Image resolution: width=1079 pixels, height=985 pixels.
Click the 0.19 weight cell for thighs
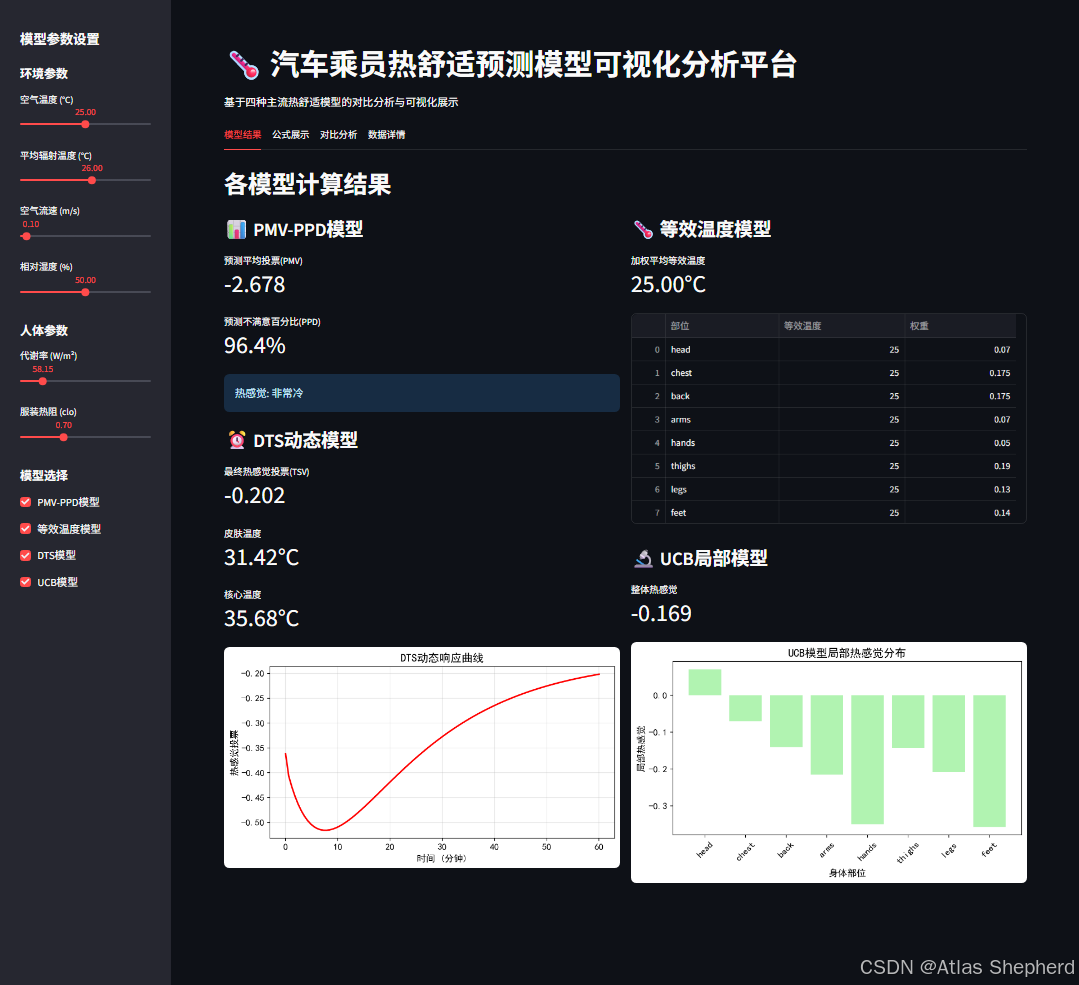960,466
